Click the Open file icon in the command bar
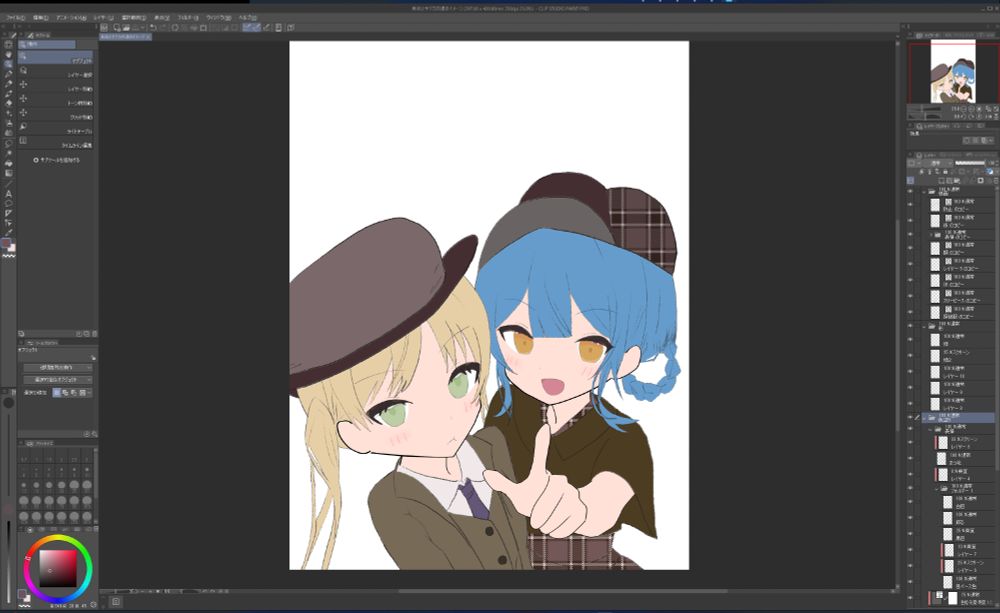The height and width of the screenshot is (613, 1000). point(126,27)
